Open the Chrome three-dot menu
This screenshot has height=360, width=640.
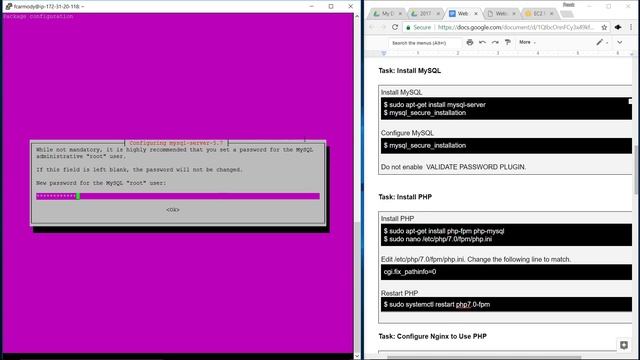click(631, 27)
